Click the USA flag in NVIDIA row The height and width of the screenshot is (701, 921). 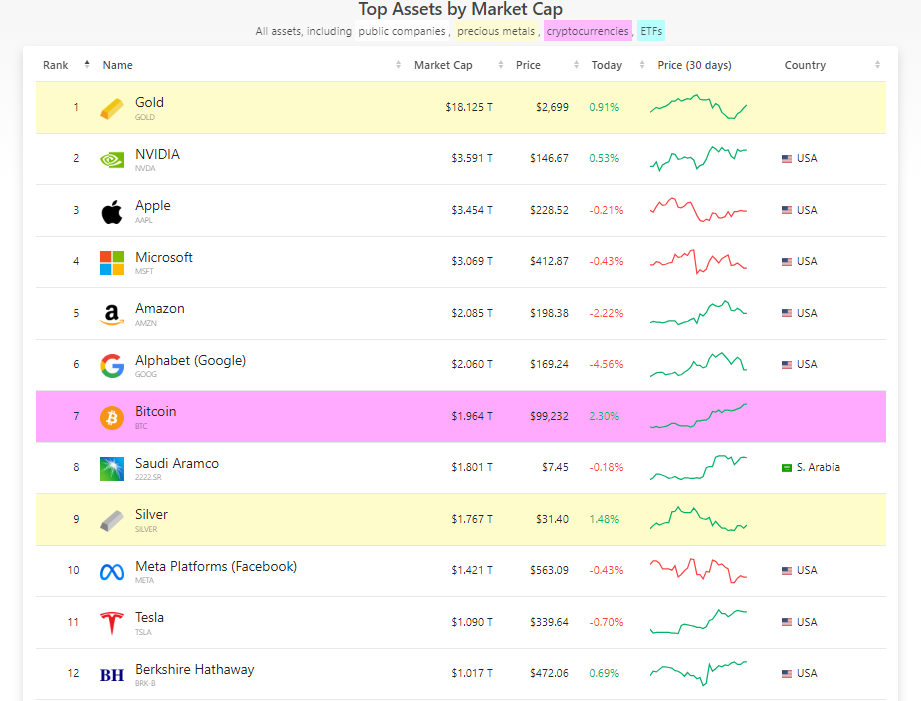(x=787, y=159)
